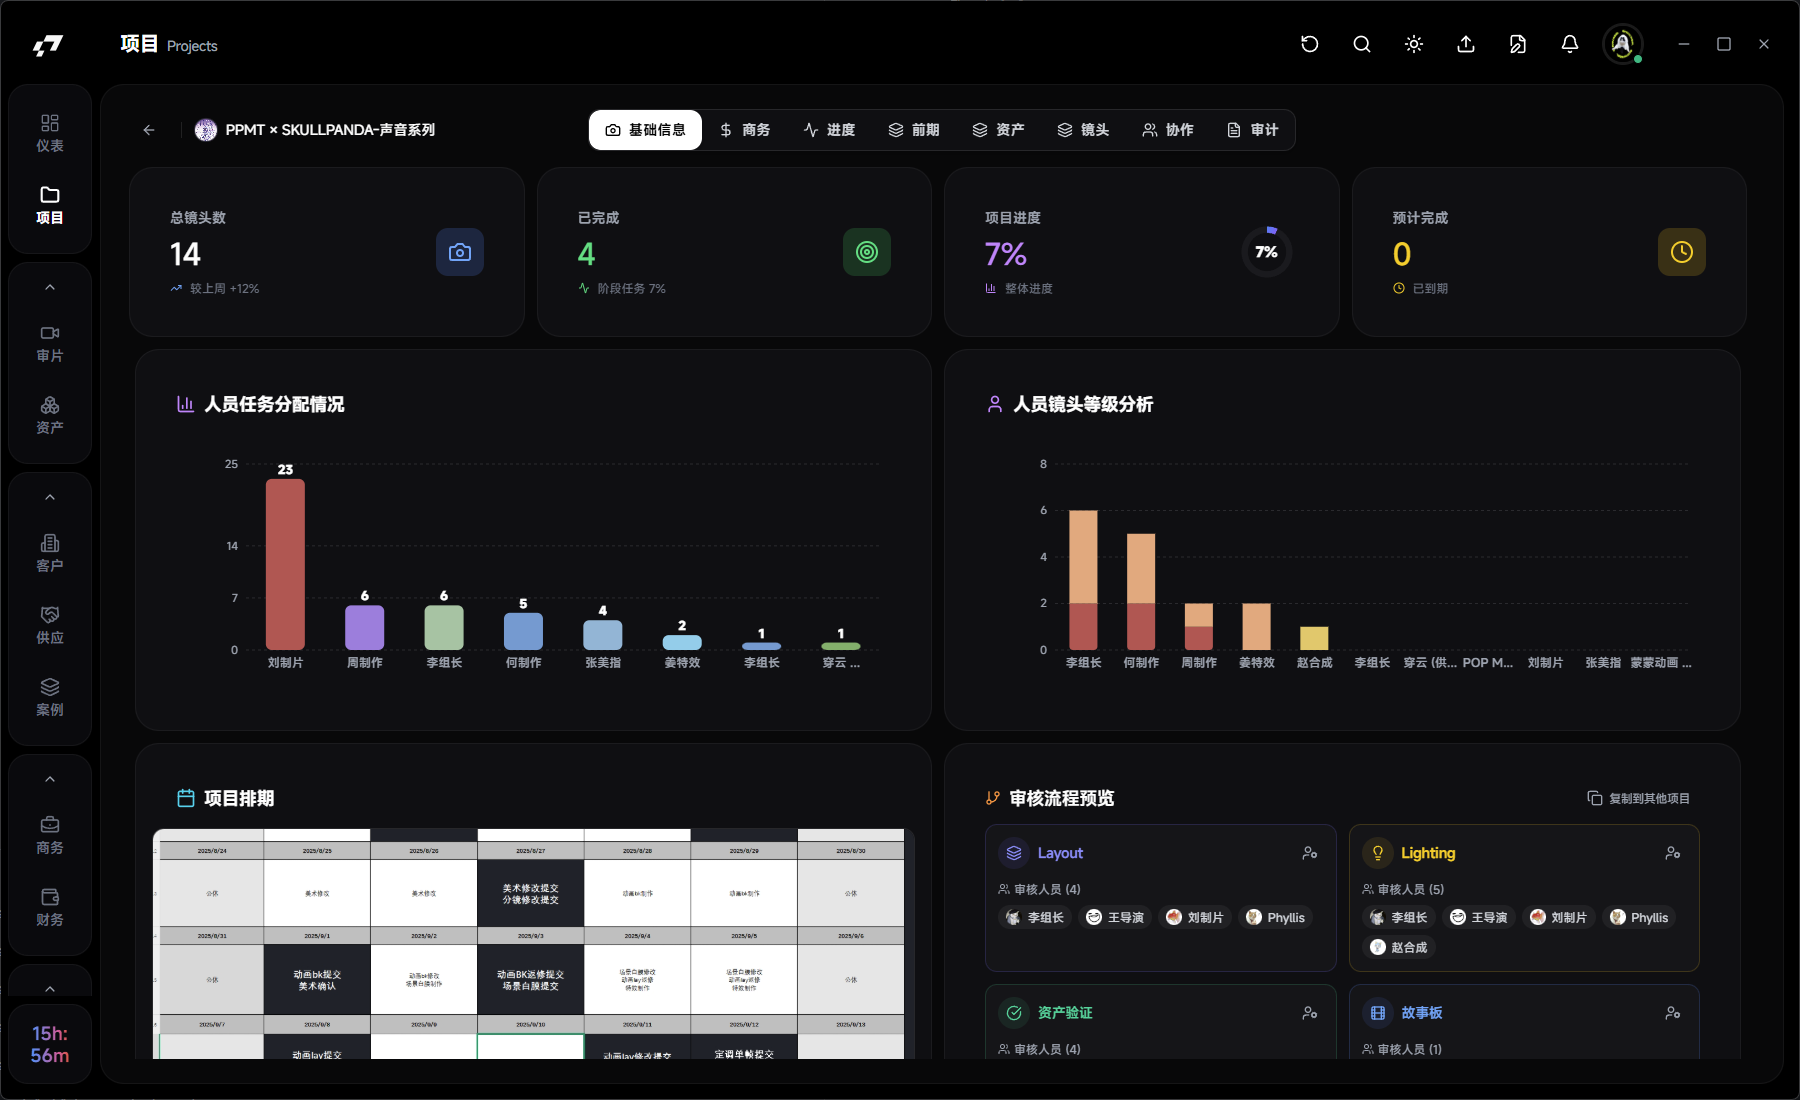Screen dimensions: 1800x1100
Task: Collapse the sidebar group above 商务
Action: point(50,780)
